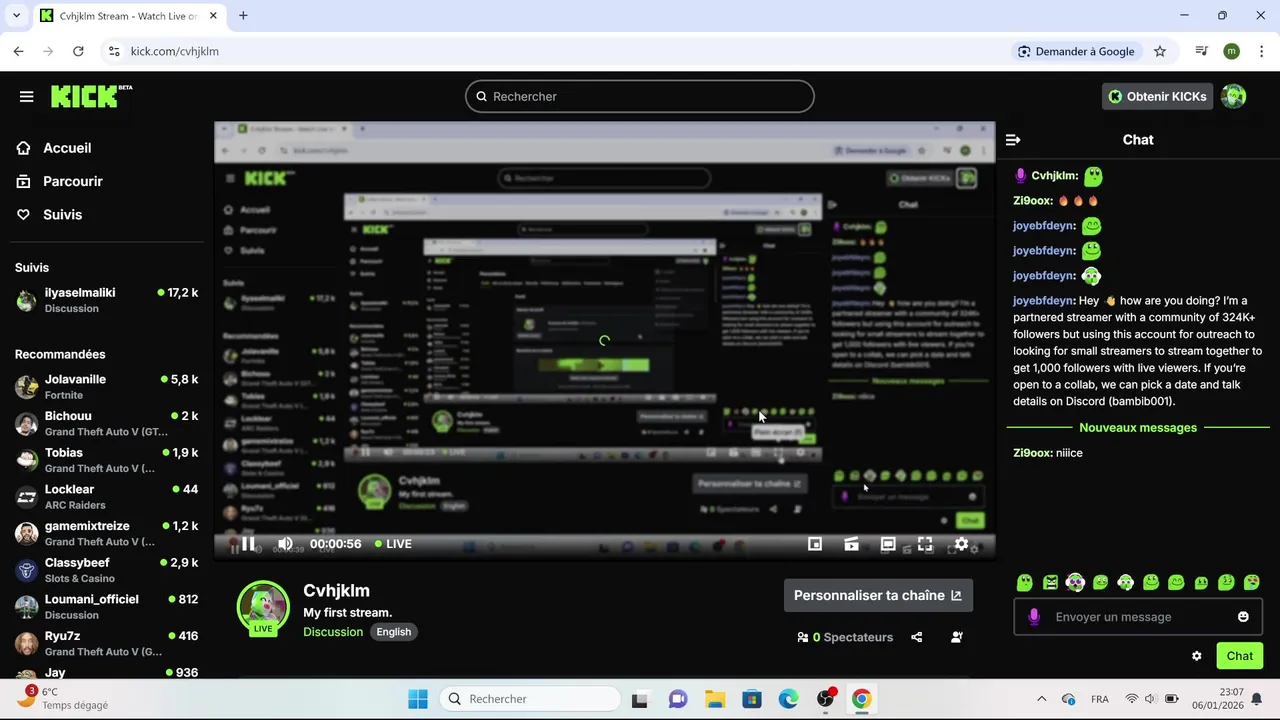Click the user-check icon next to share

(956, 637)
